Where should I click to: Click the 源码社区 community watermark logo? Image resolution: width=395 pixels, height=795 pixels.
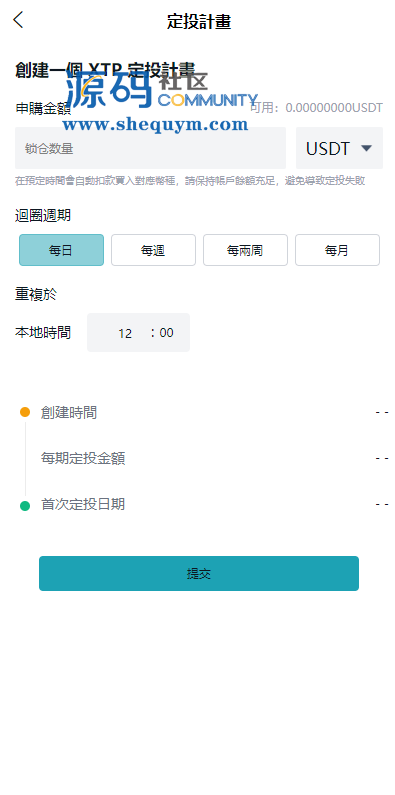(162, 90)
